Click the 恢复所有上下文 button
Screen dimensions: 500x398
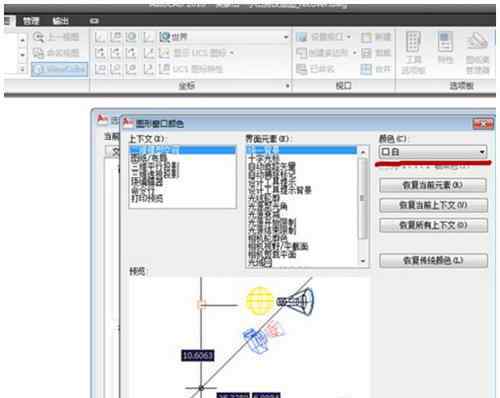(433, 225)
